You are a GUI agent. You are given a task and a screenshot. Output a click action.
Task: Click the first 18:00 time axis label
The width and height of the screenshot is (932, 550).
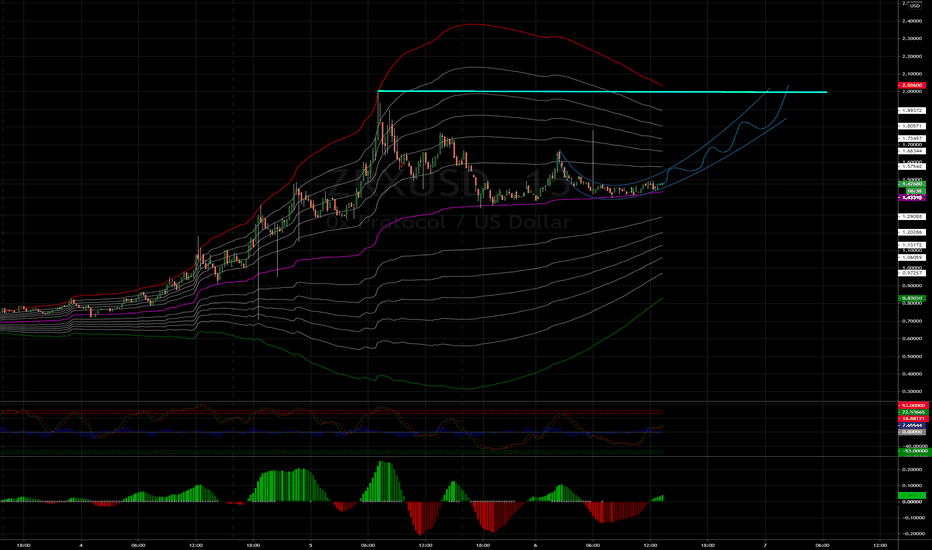(x=24, y=545)
